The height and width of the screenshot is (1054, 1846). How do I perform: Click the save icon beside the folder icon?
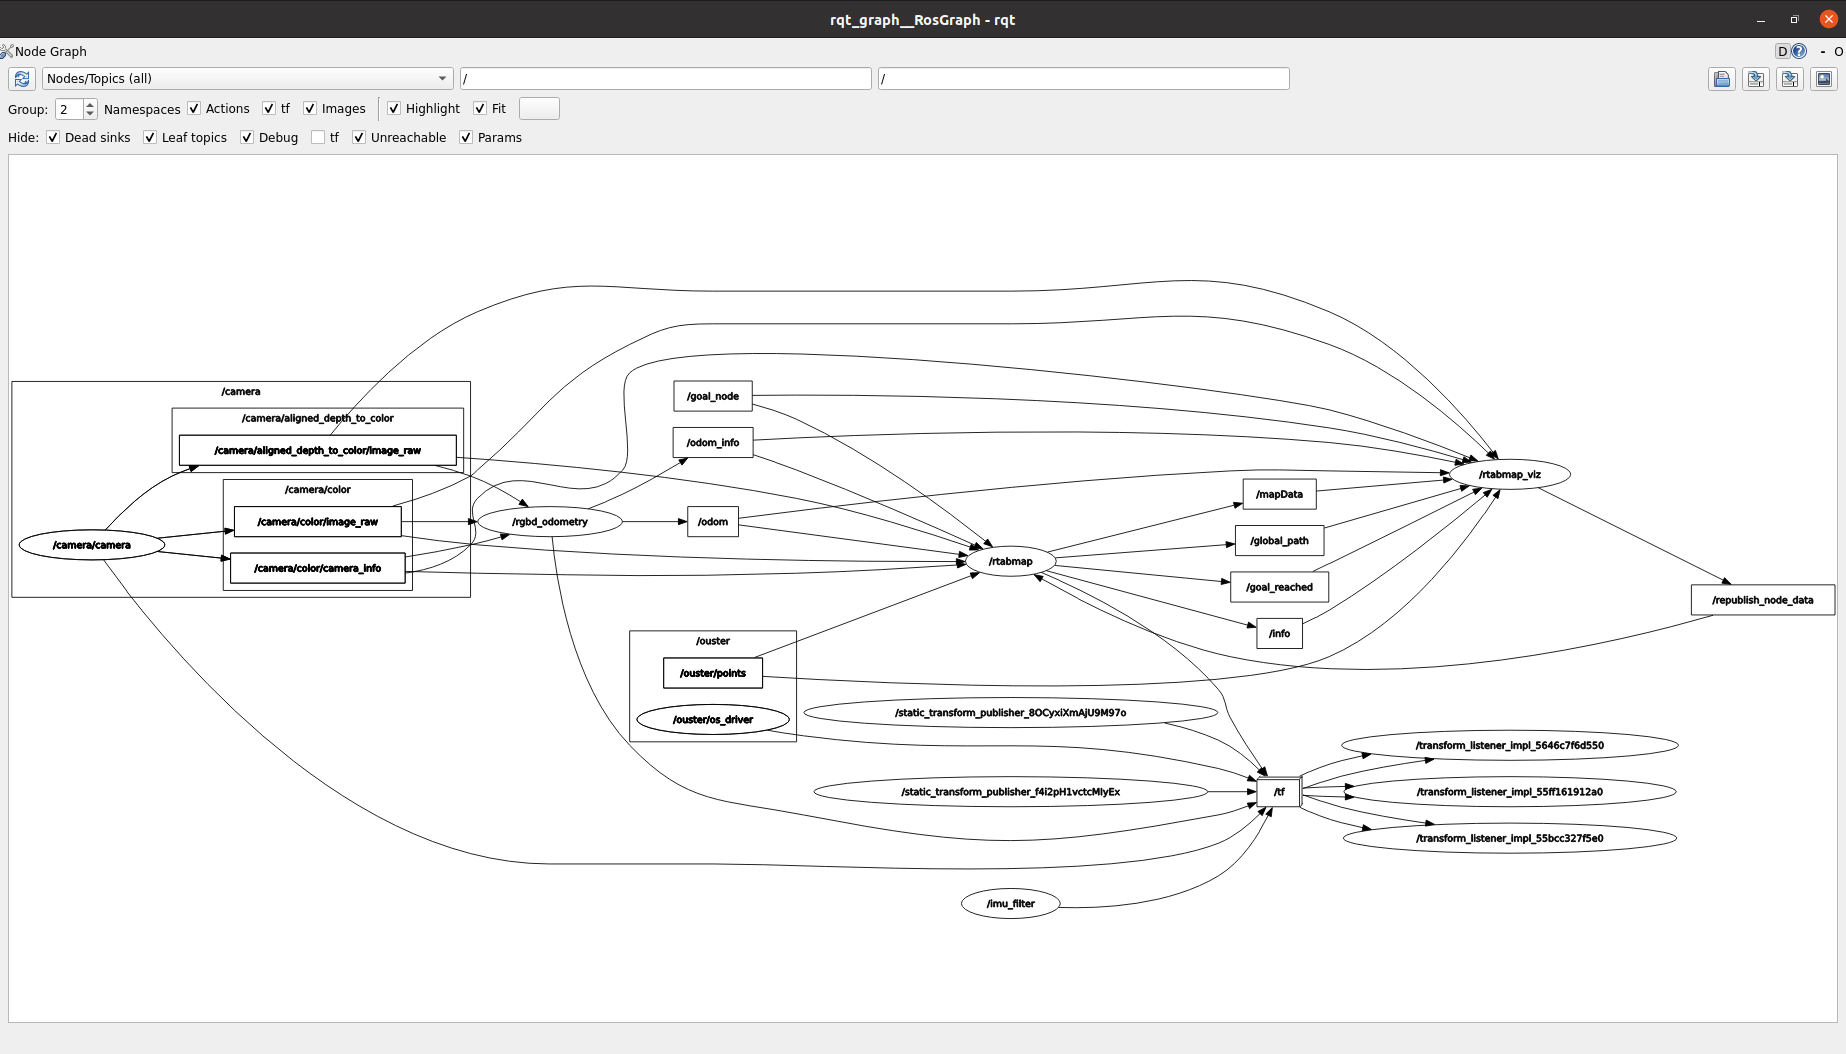pyautogui.click(x=1756, y=79)
